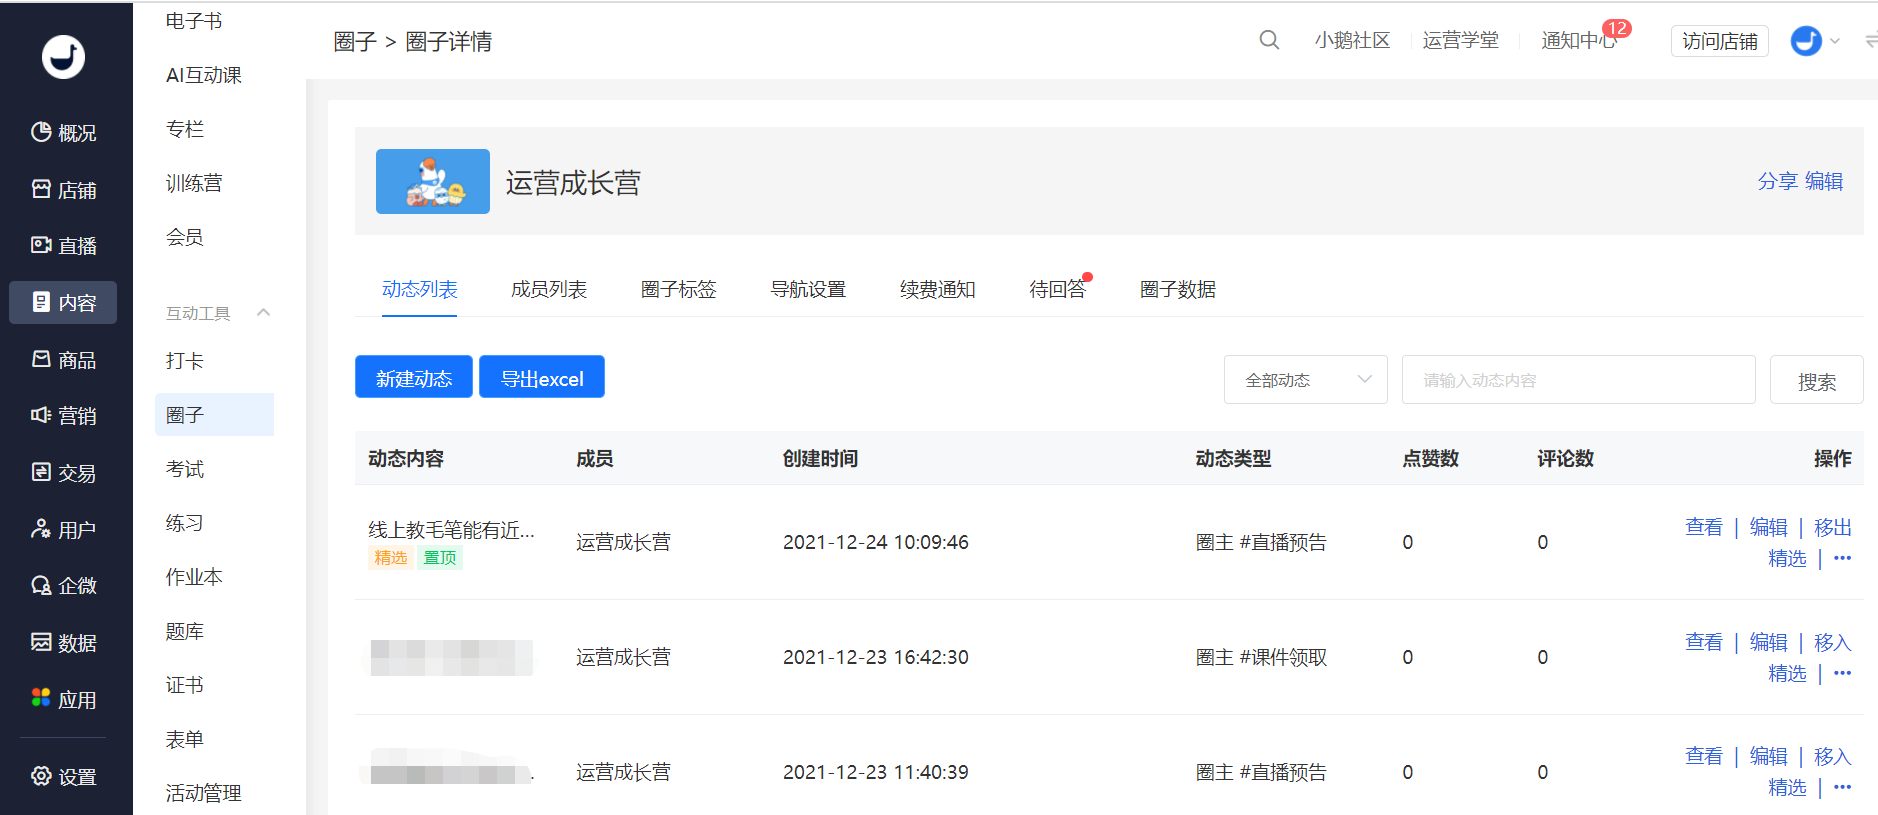Viewport: 1878px width, 815px height.
Task: Collapse the 互动工具 menu group
Action: (x=264, y=313)
